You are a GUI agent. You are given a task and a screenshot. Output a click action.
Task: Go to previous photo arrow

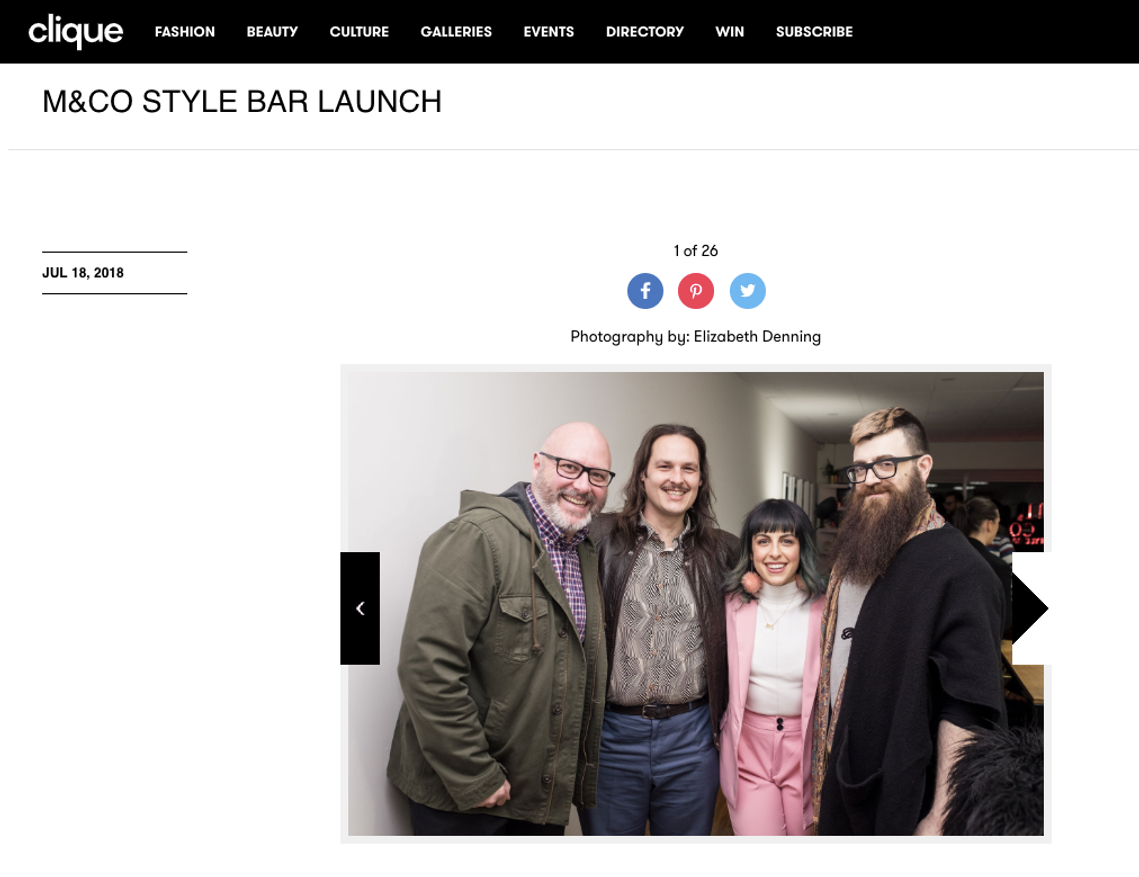(x=360, y=608)
